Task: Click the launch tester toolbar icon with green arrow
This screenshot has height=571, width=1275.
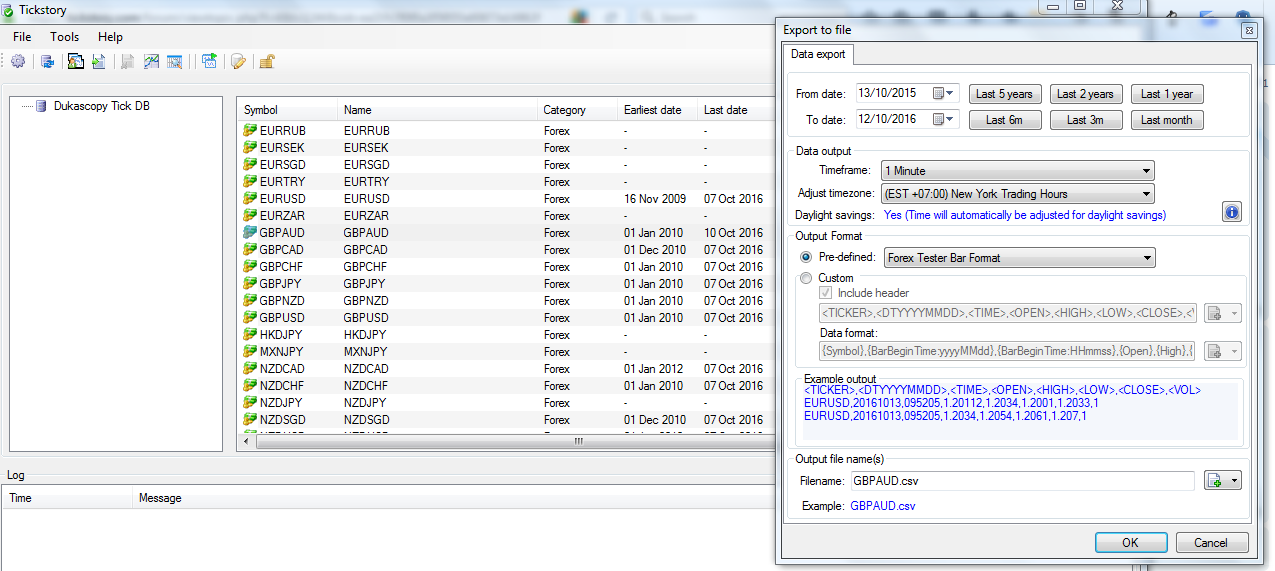Action: coord(209,62)
